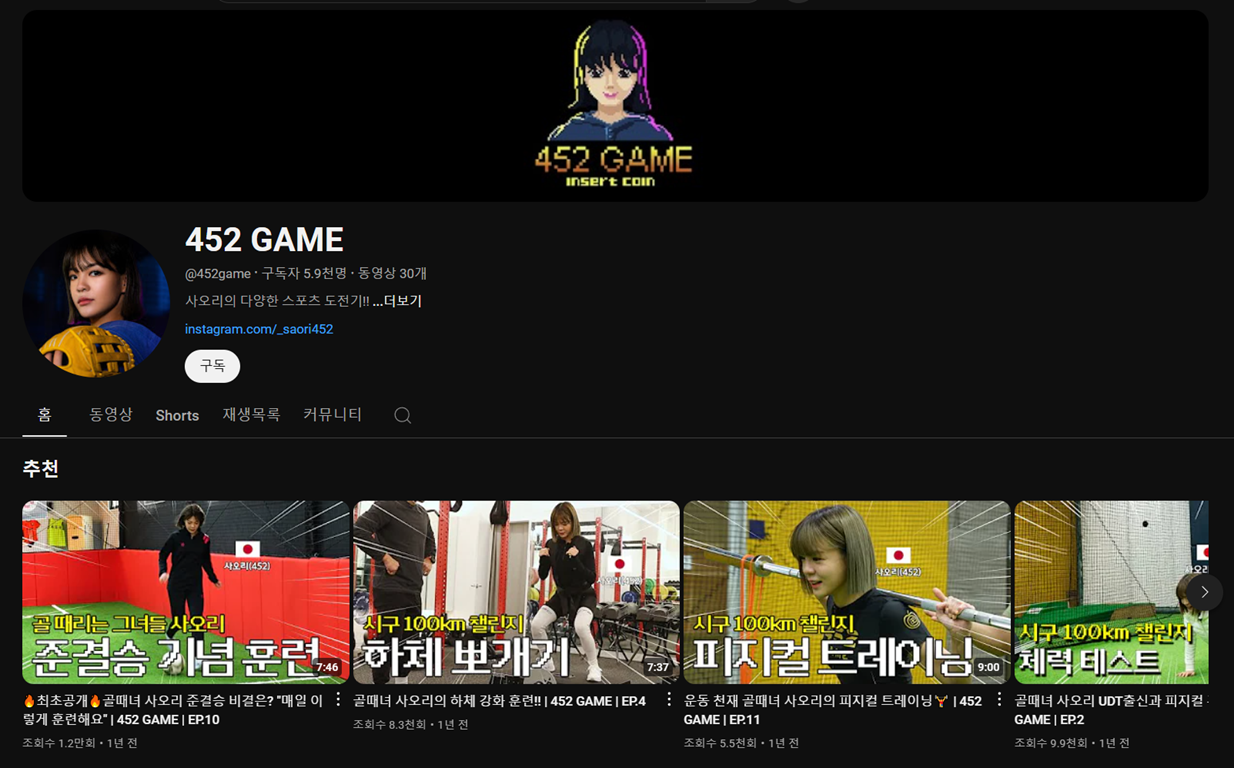Screen dimensions: 1234x768
Task: Click the channel search magnifier icon
Action: click(402, 415)
